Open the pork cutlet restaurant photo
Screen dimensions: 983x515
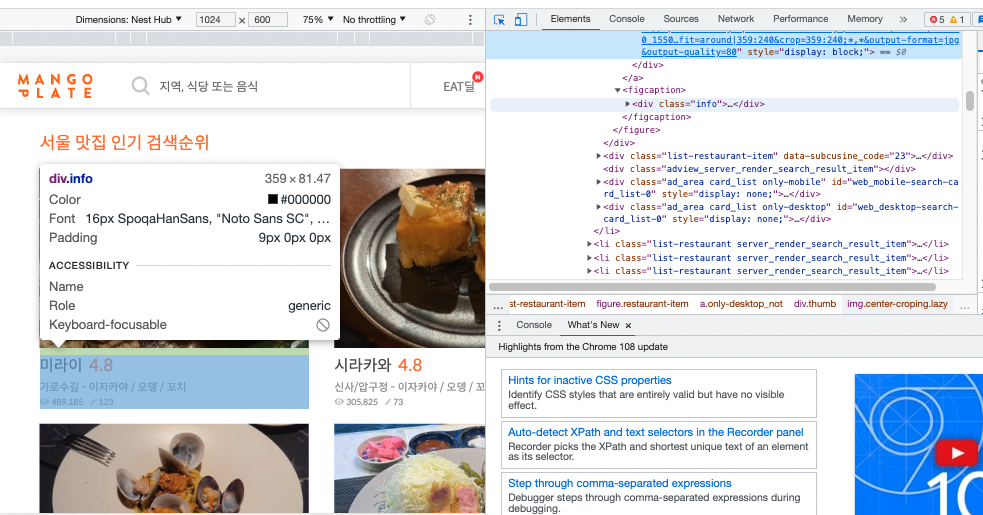(409, 469)
